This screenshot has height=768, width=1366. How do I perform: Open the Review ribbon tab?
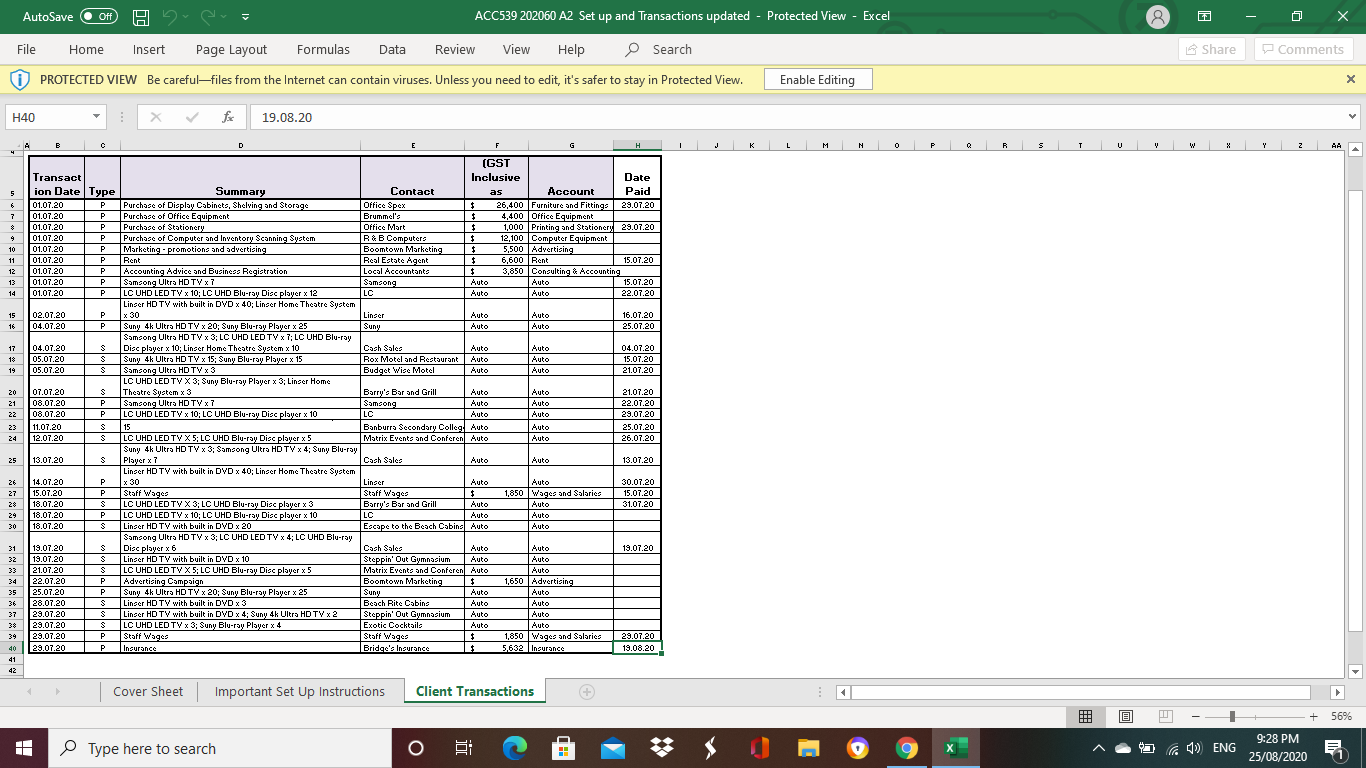click(x=455, y=49)
